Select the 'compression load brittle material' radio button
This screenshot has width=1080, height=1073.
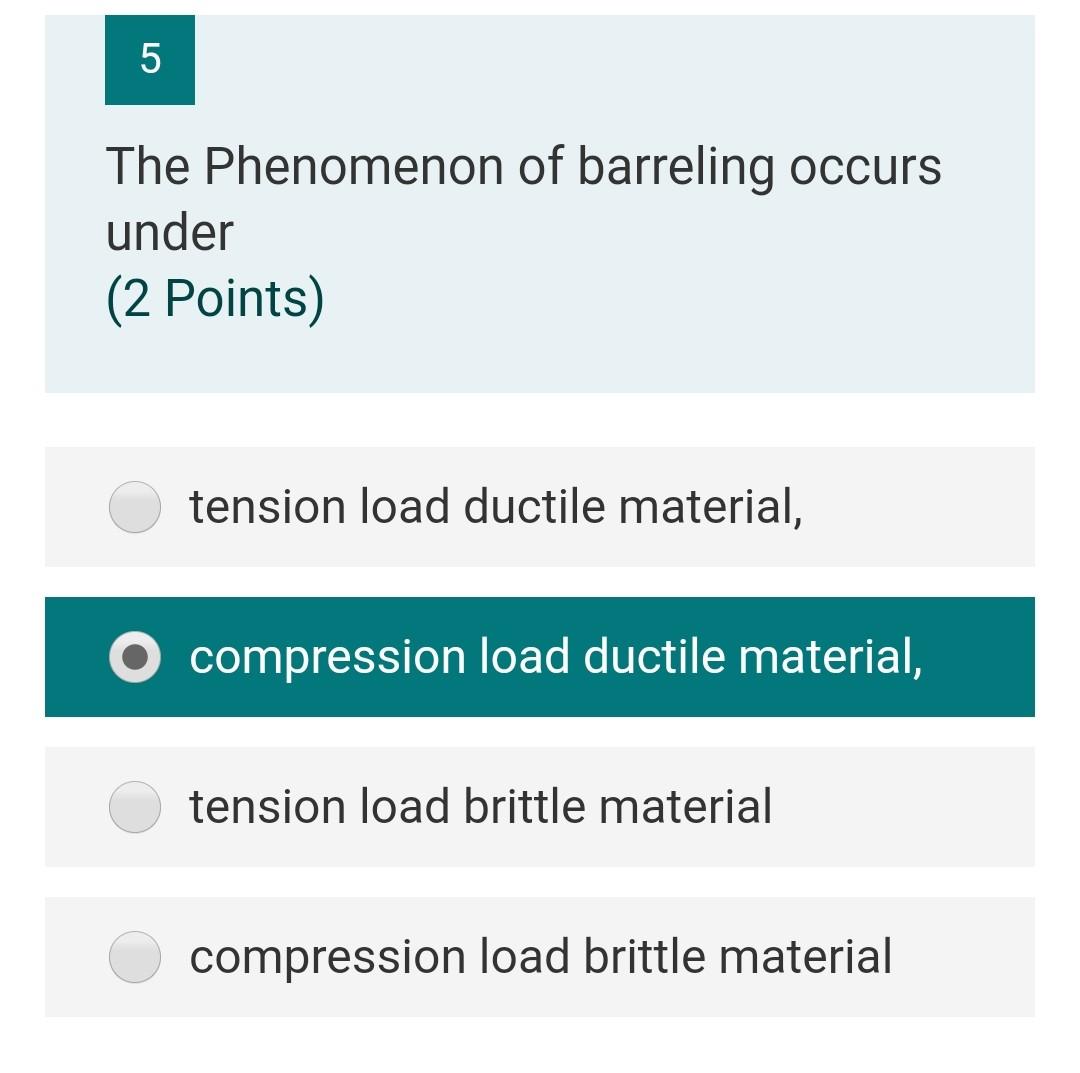point(134,958)
